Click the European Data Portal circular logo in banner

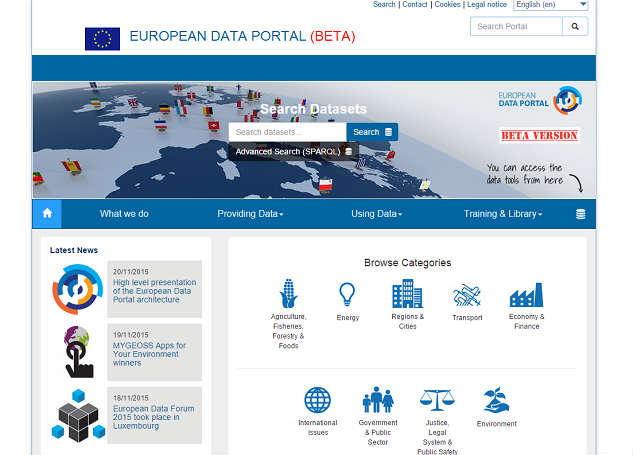tap(567, 100)
